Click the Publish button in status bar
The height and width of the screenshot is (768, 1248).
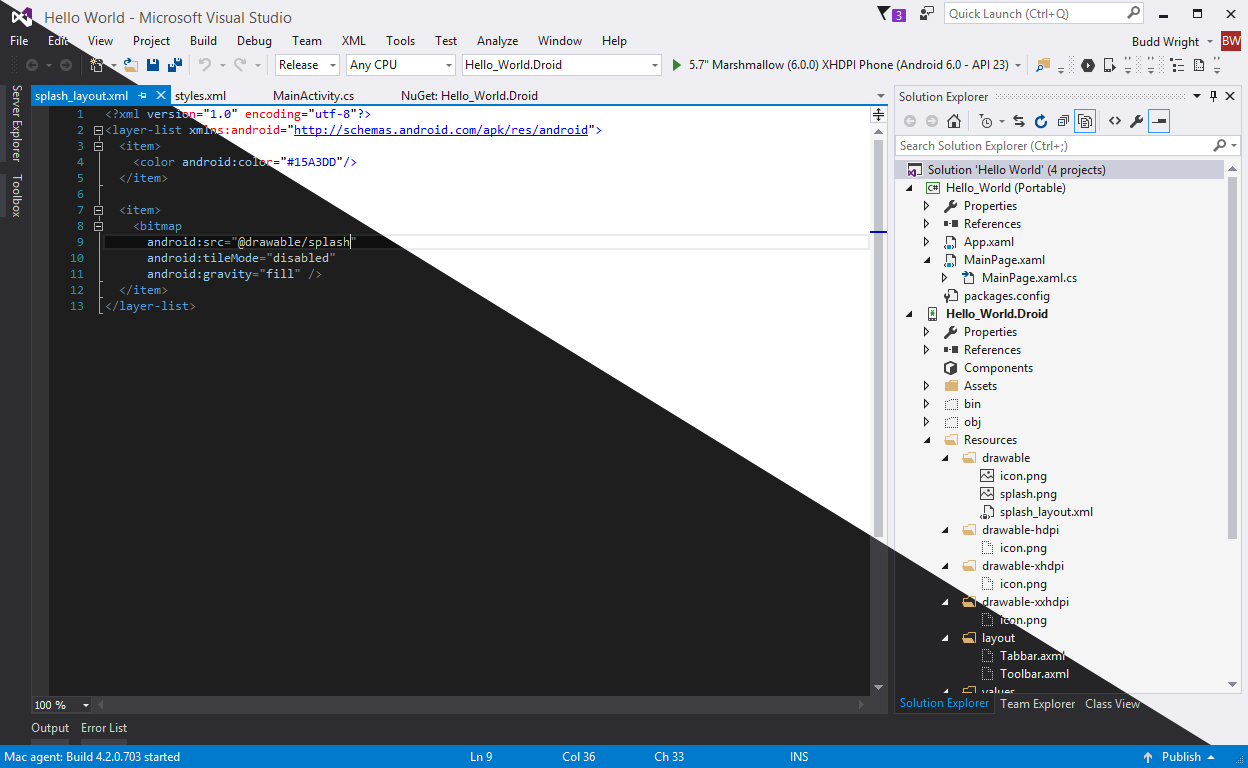coord(1181,757)
